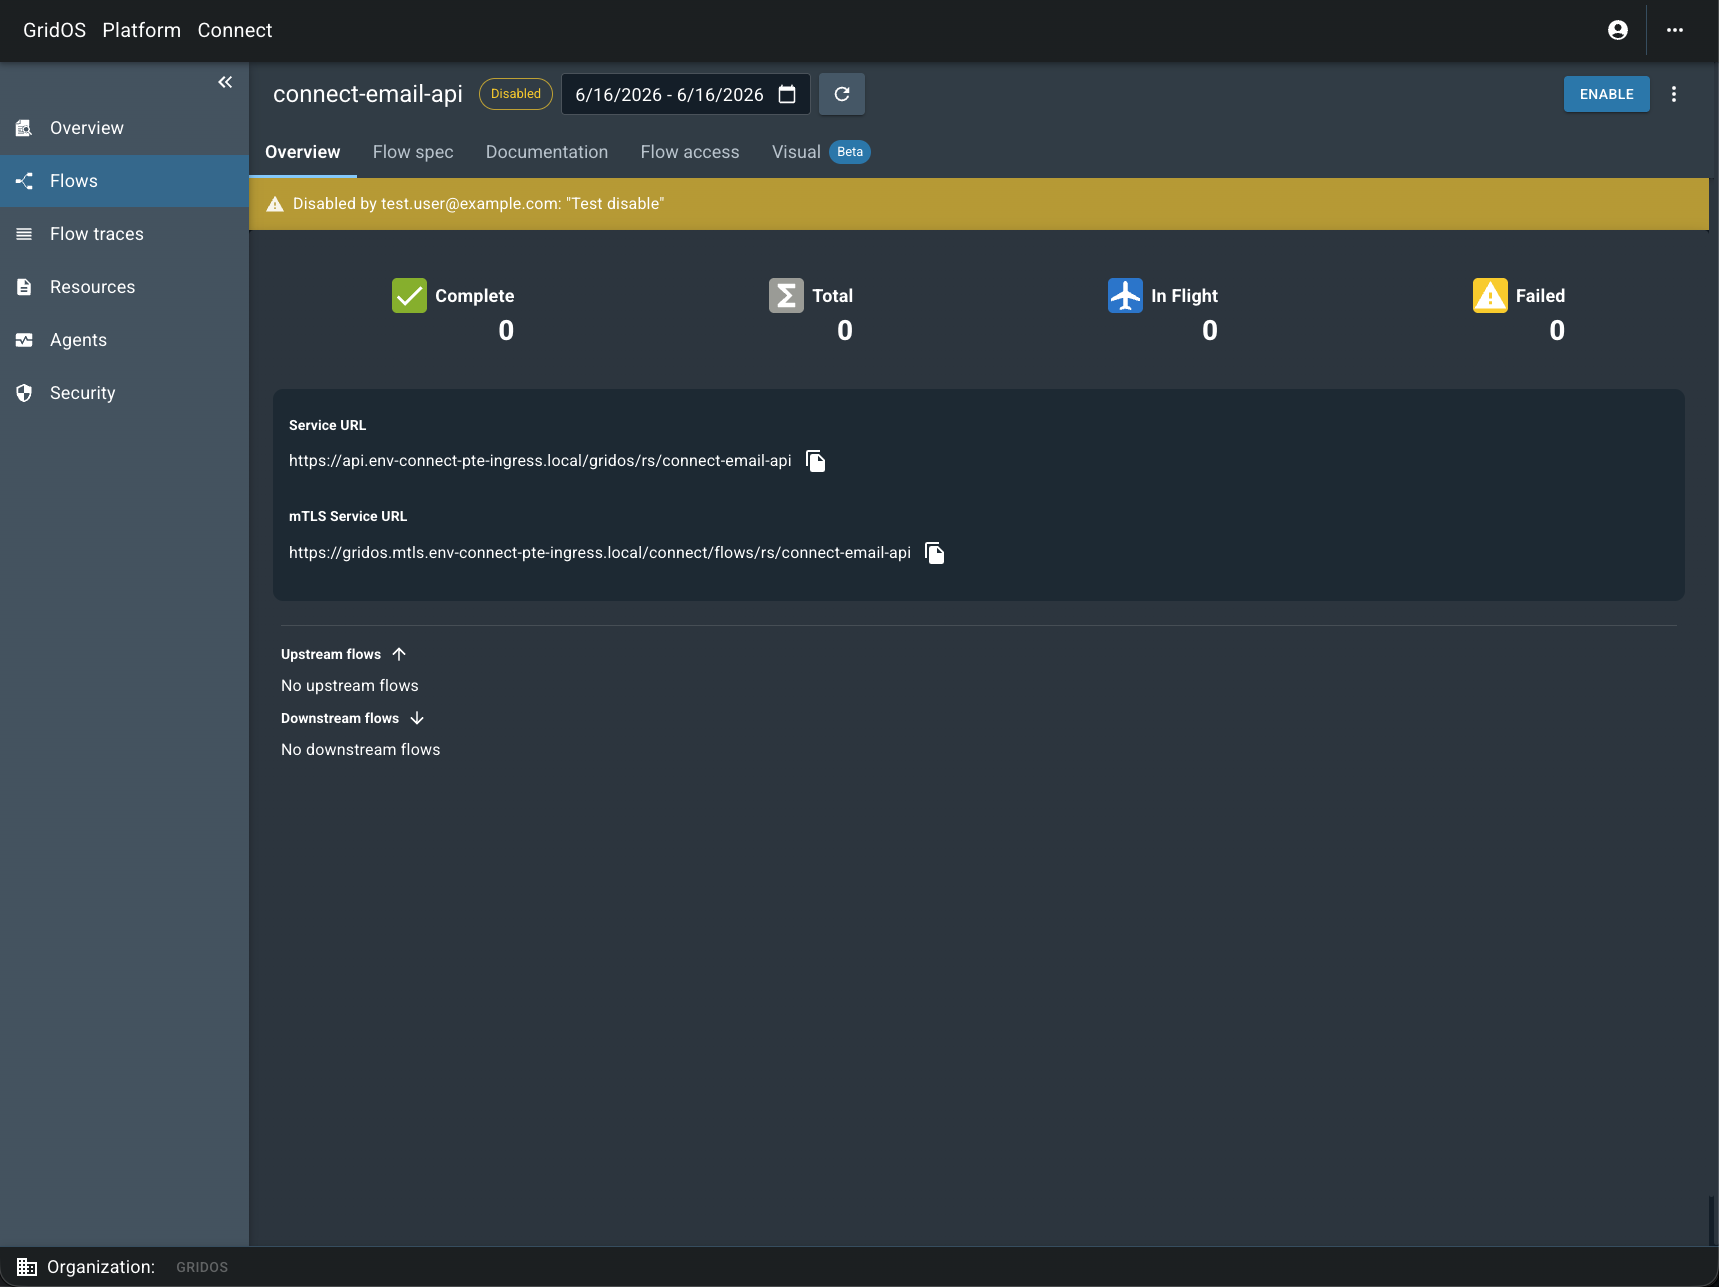
Task: Click the Total sigma icon
Action: tap(786, 296)
